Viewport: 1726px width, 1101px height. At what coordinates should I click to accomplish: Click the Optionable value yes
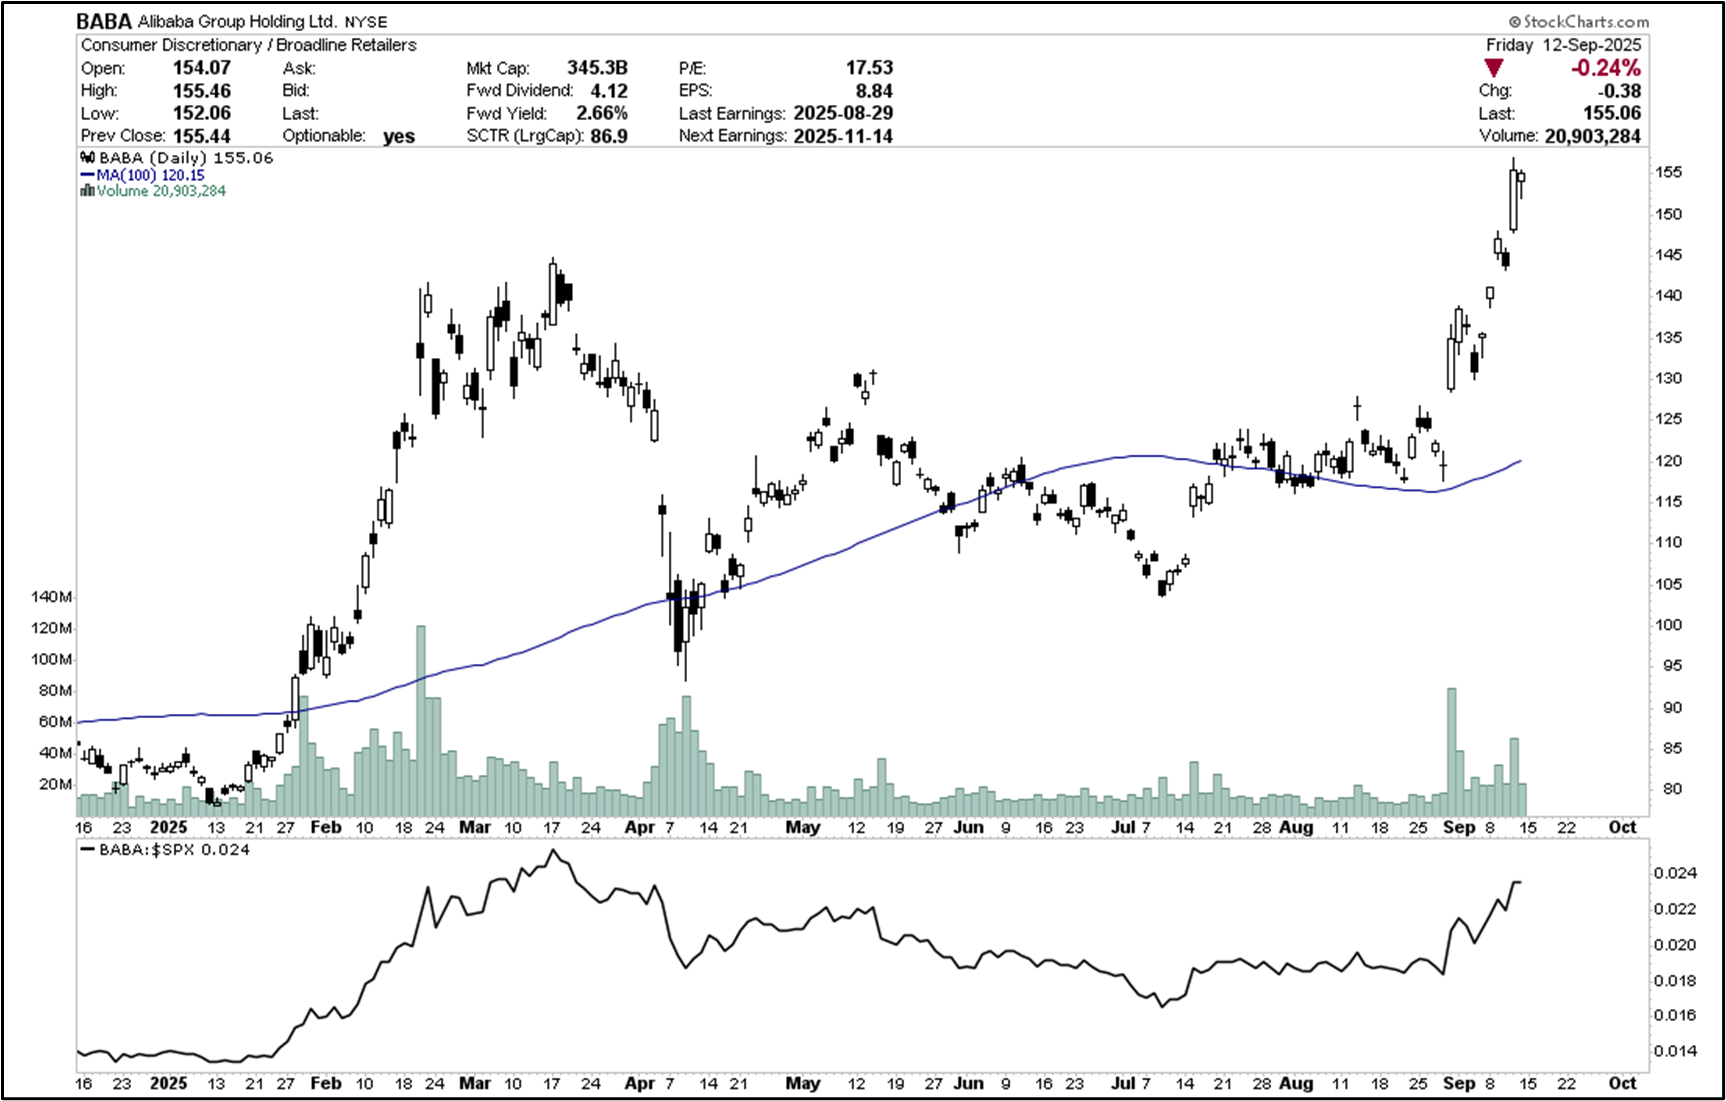tap(399, 137)
